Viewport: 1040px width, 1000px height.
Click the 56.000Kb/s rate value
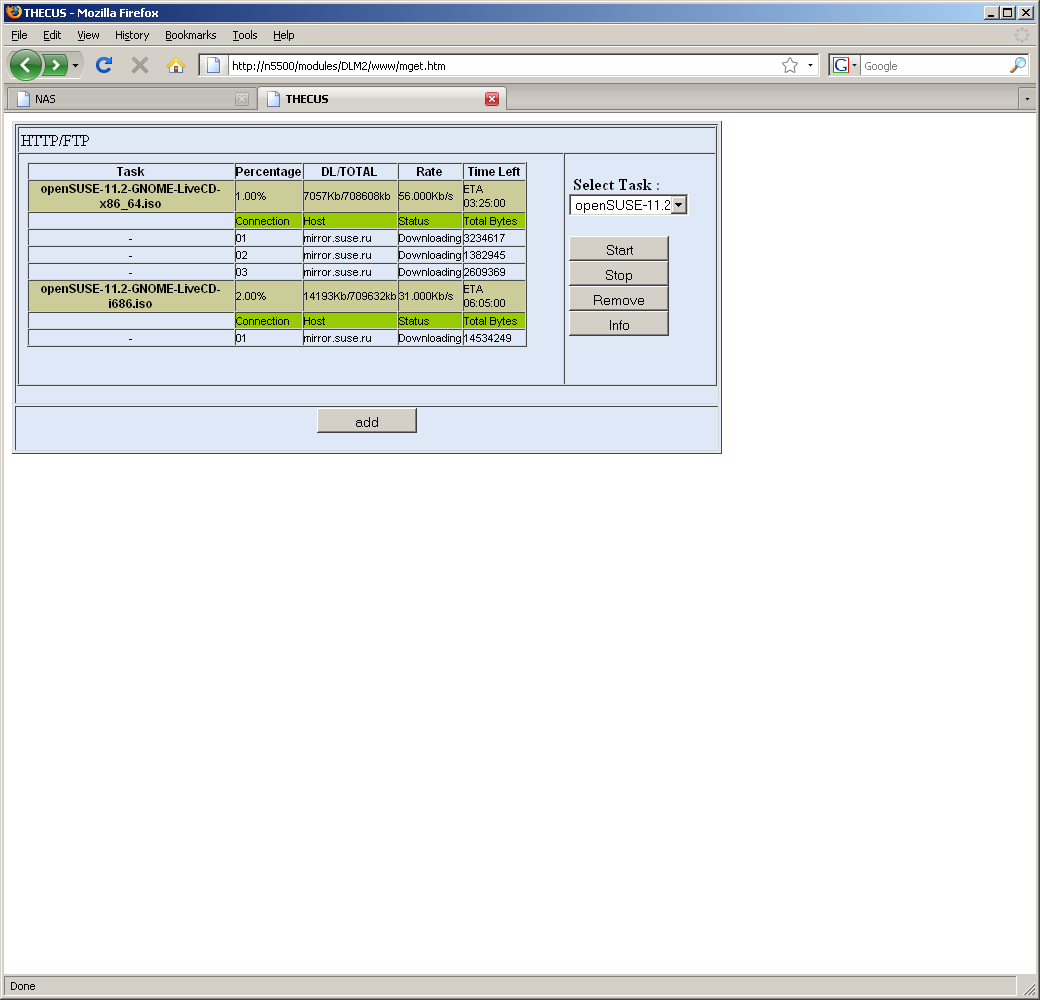[x=426, y=196]
